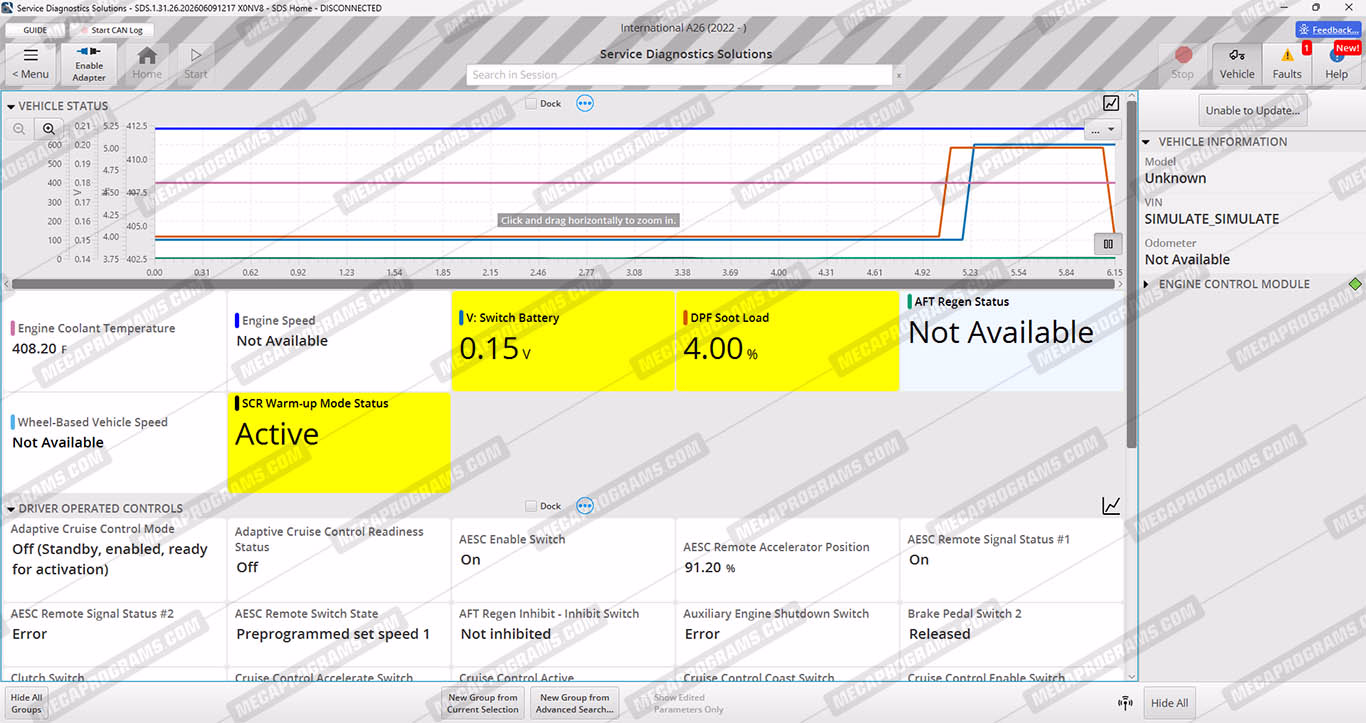Image resolution: width=1366 pixels, height=723 pixels.
Task: Select Auxiliary Engine Shutdown Switch parameter
Action: pos(787,634)
